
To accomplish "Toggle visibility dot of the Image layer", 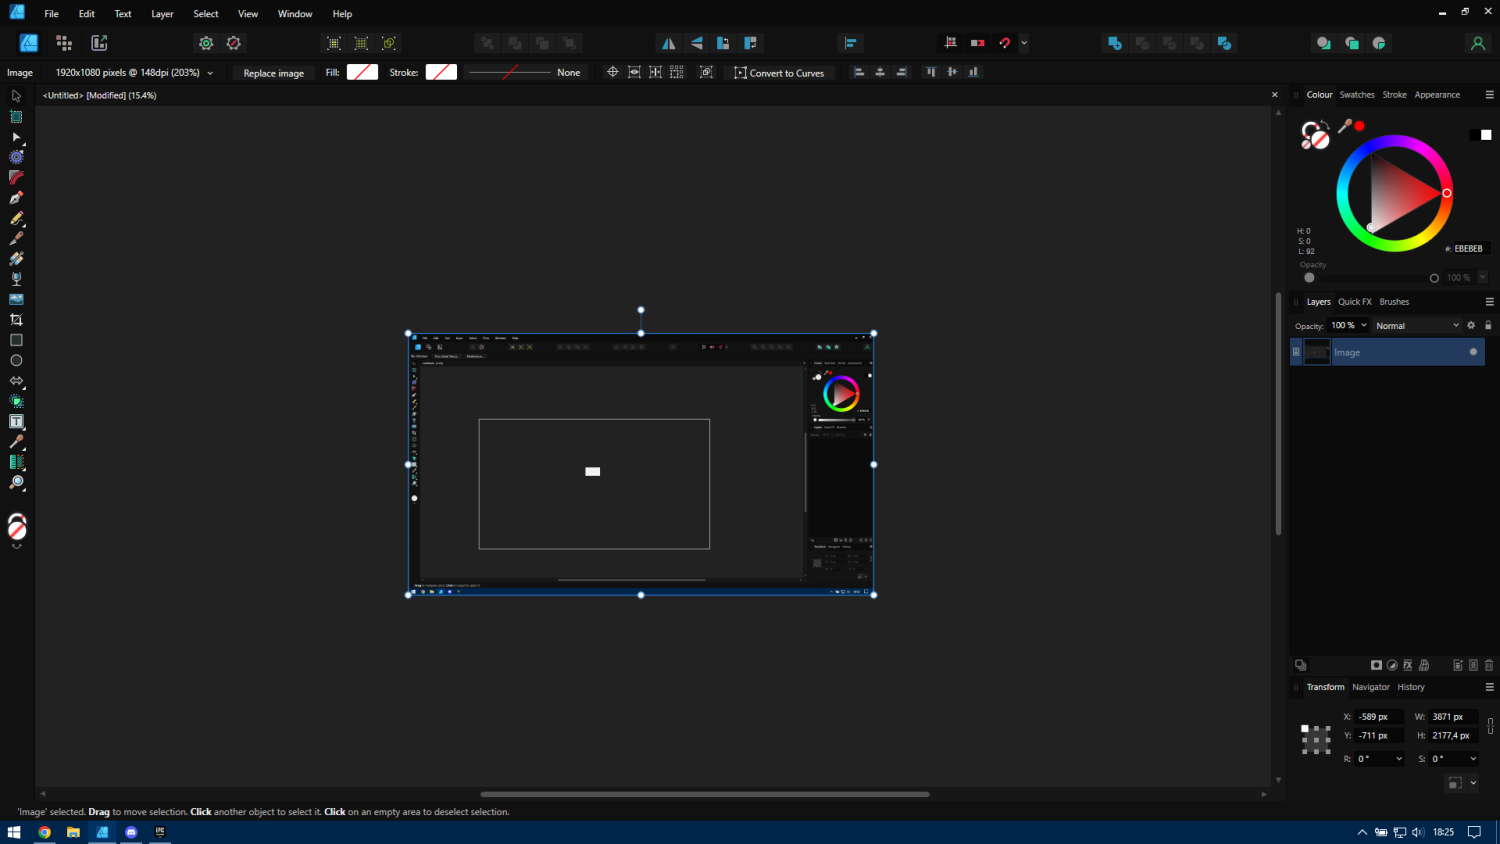I will pos(1473,352).
